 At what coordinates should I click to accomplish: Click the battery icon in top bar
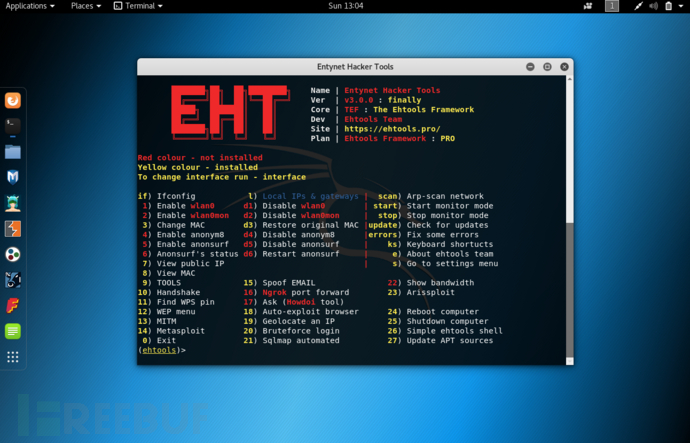(x=668, y=6)
